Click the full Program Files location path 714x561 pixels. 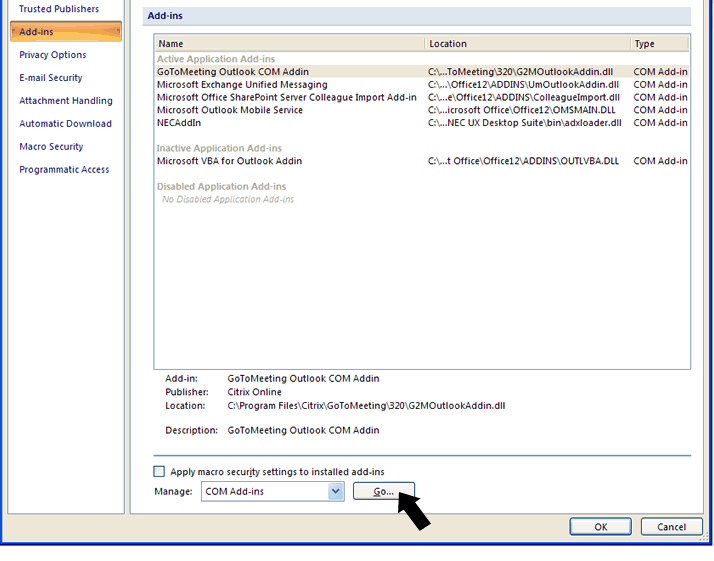point(366,405)
